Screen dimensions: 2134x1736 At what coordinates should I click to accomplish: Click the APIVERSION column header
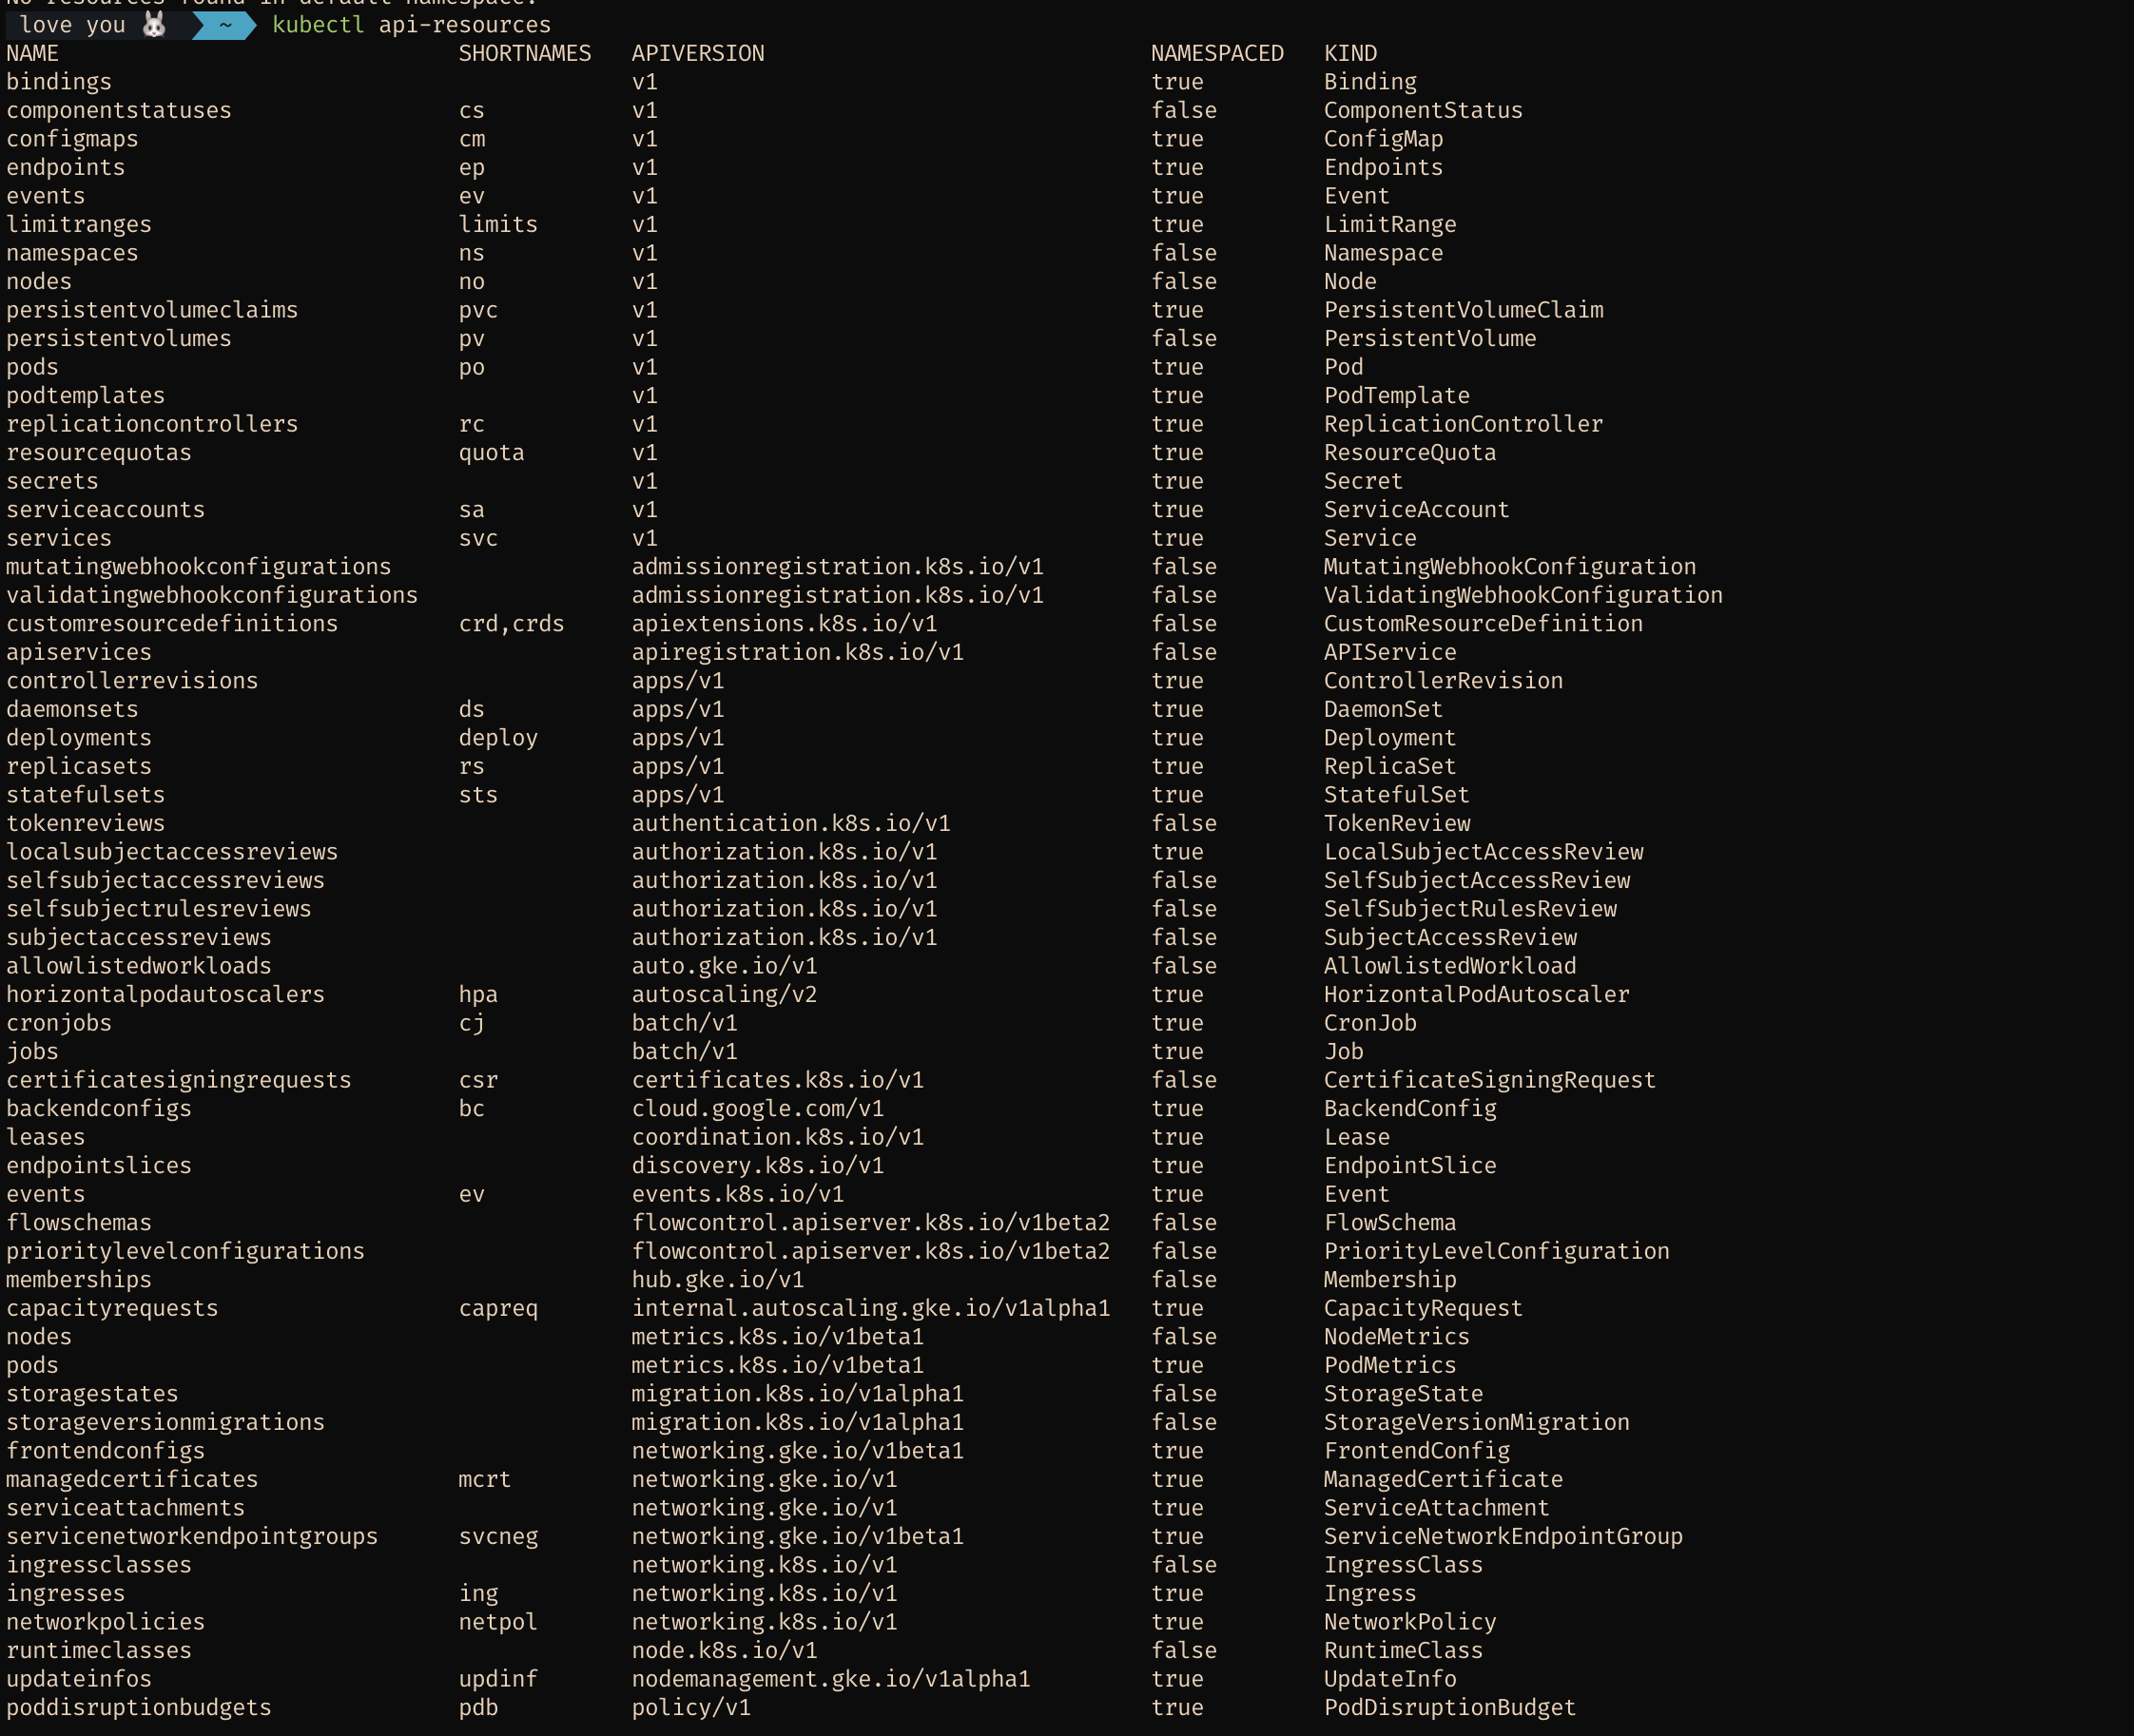[x=697, y=53]
